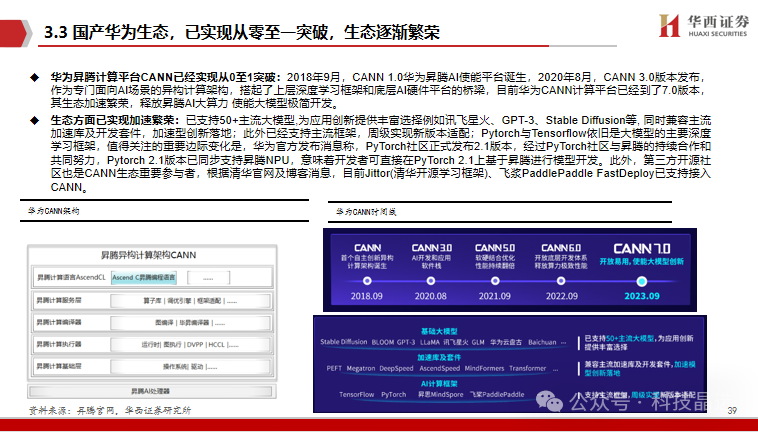Click the "华为CANN时间线" figure caption

tap(366, 212)
